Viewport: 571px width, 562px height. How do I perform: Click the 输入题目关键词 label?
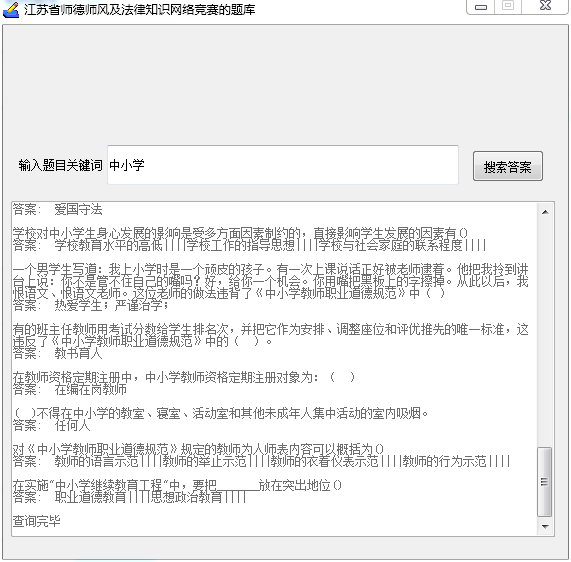(x=60, y=165)
